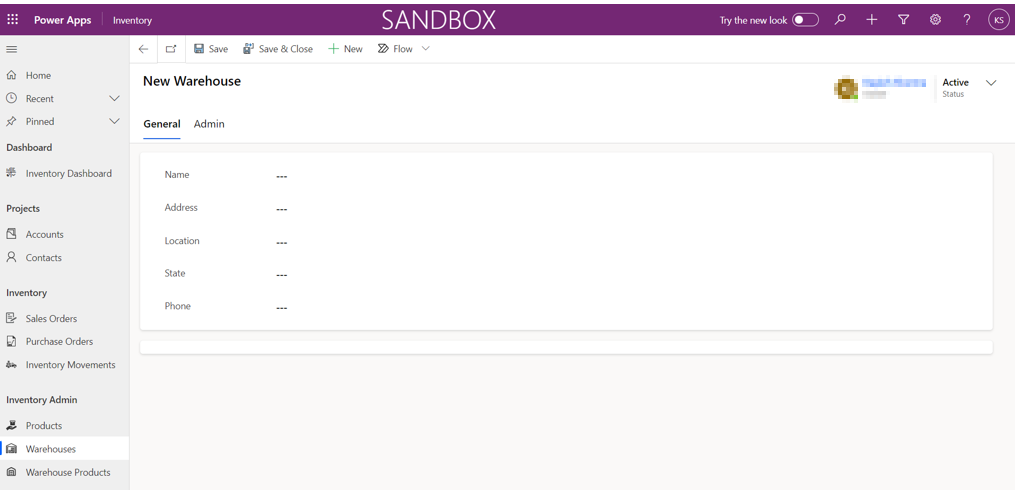Open the app launcher waffle icon

[13, 19]
